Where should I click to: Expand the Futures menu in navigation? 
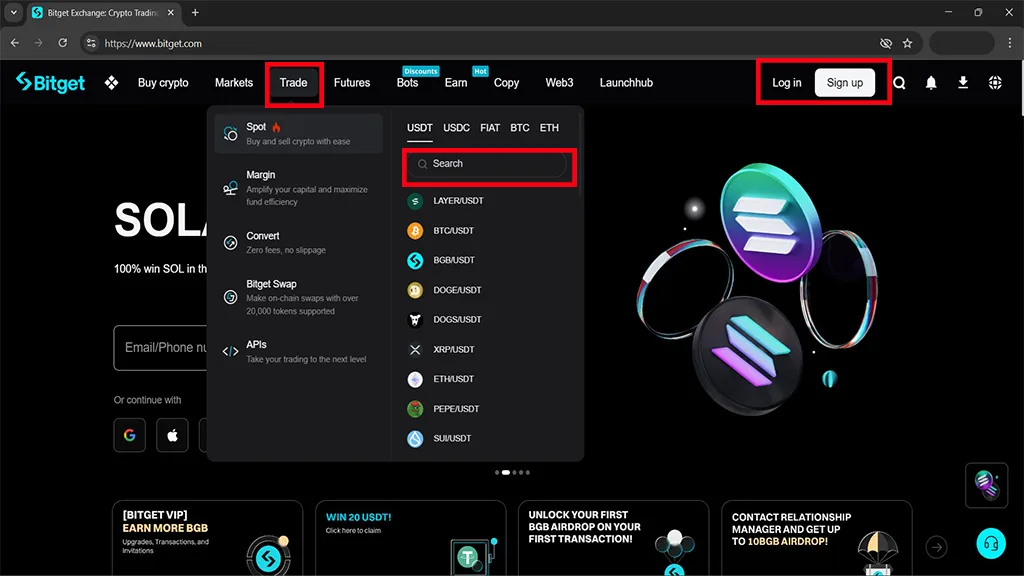tap(352, 83)
